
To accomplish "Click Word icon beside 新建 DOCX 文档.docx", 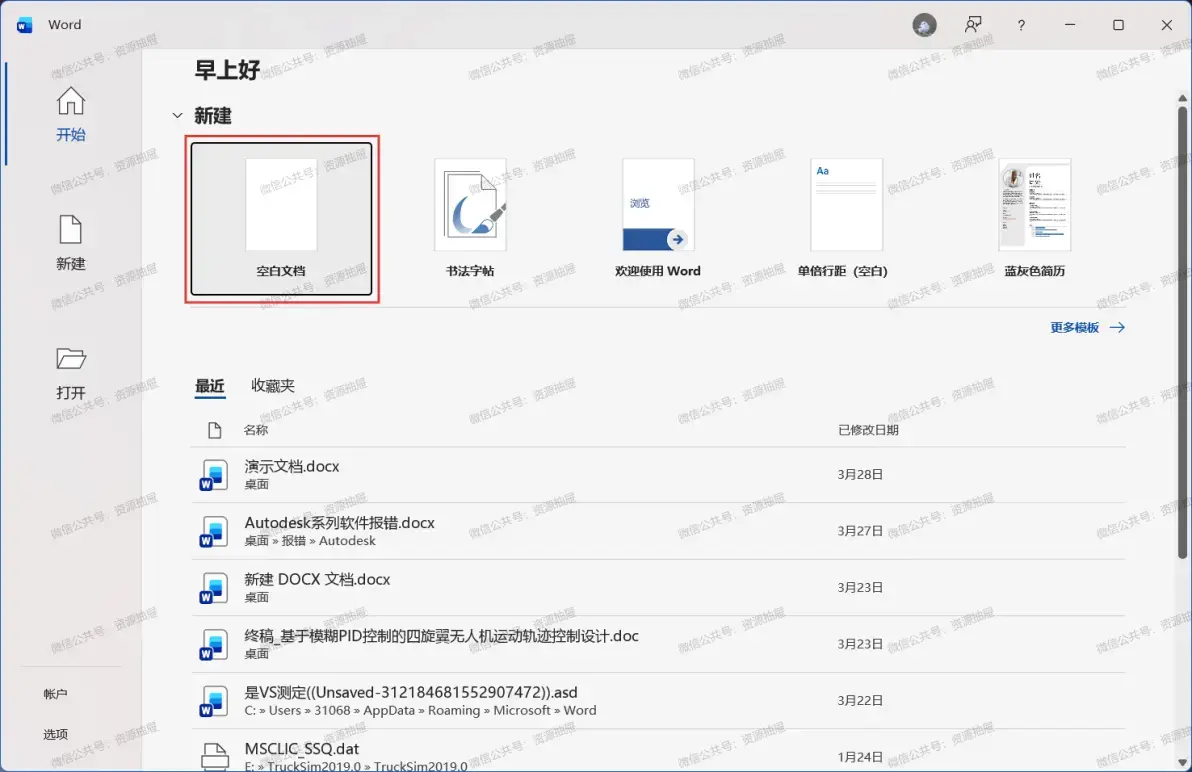I will [x=214, y=588].
